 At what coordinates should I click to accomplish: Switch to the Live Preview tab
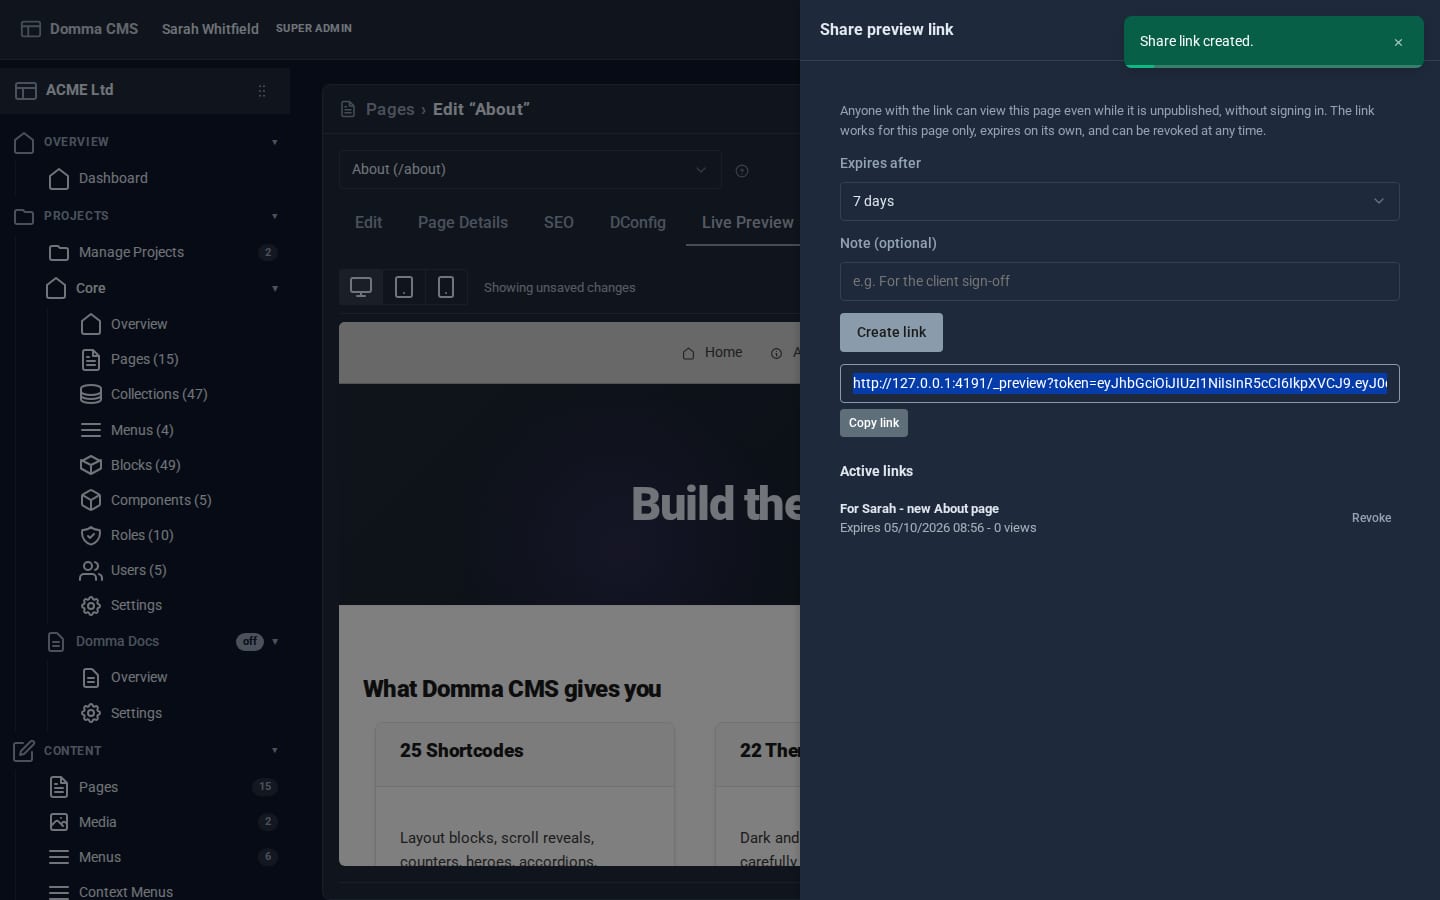coord(747,222)
